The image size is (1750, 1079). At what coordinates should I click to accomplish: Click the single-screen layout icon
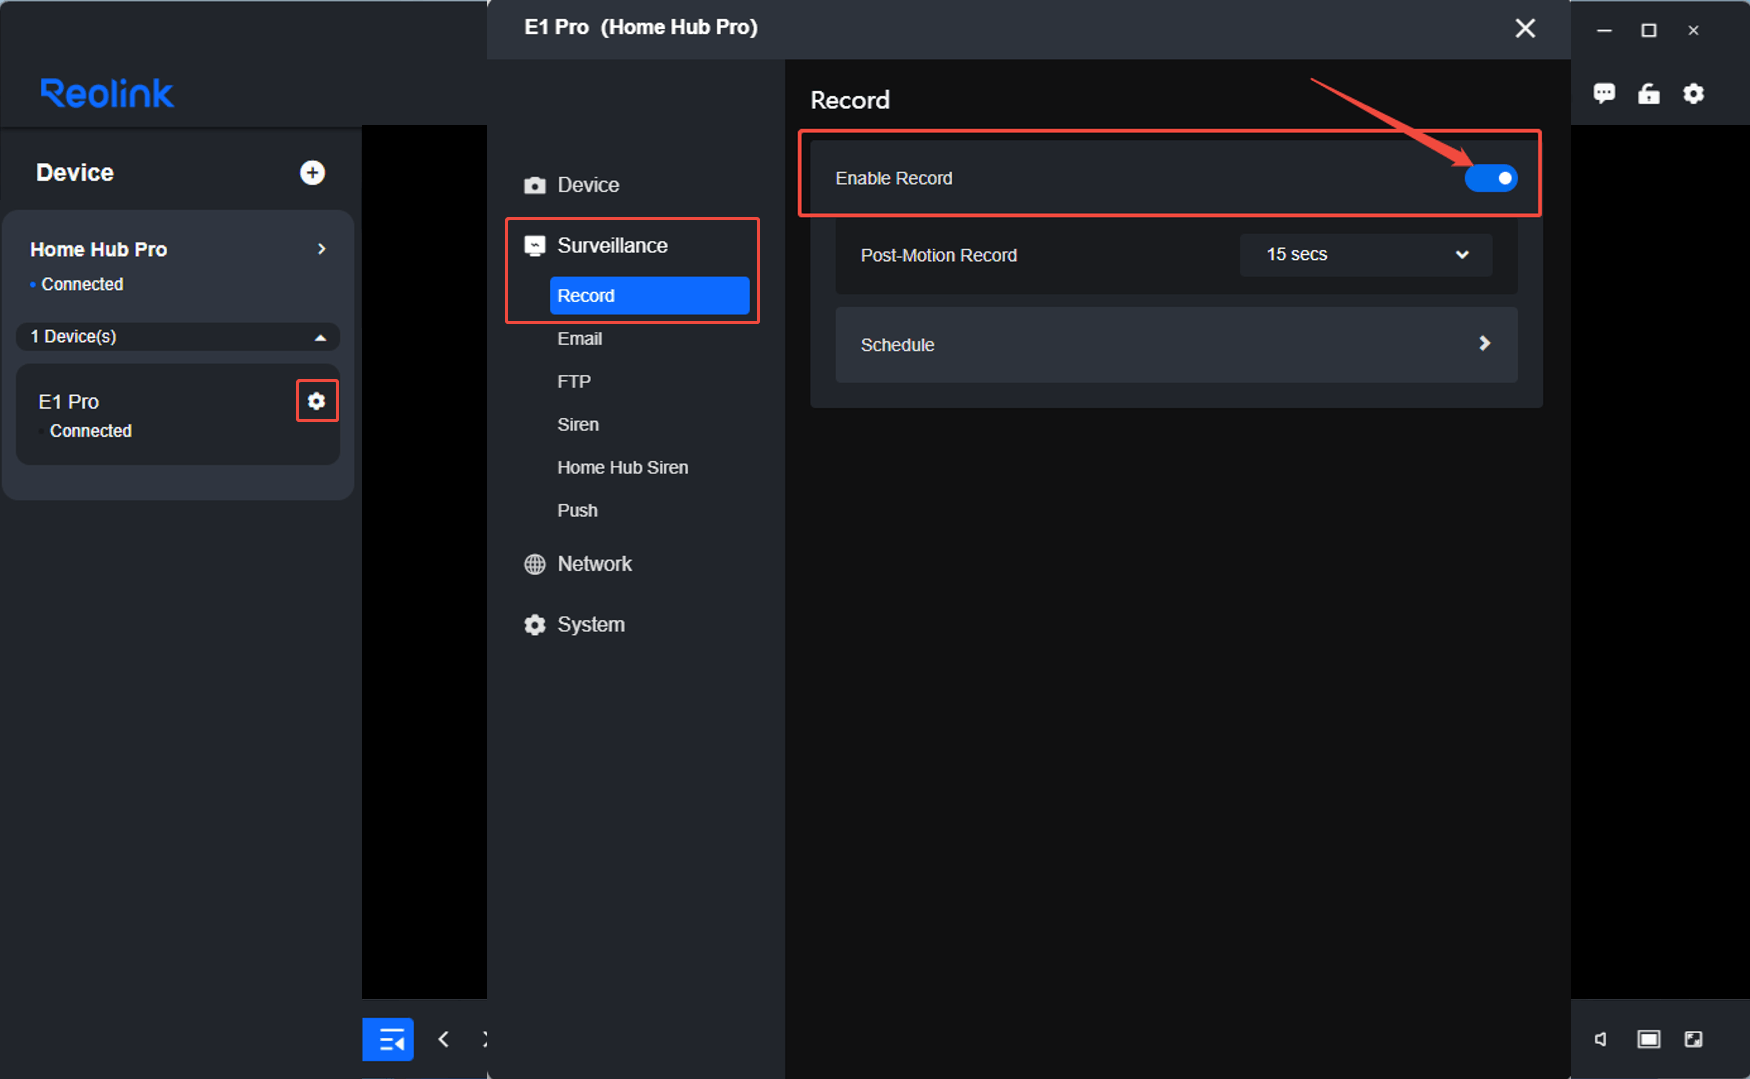(1649, 1040)
